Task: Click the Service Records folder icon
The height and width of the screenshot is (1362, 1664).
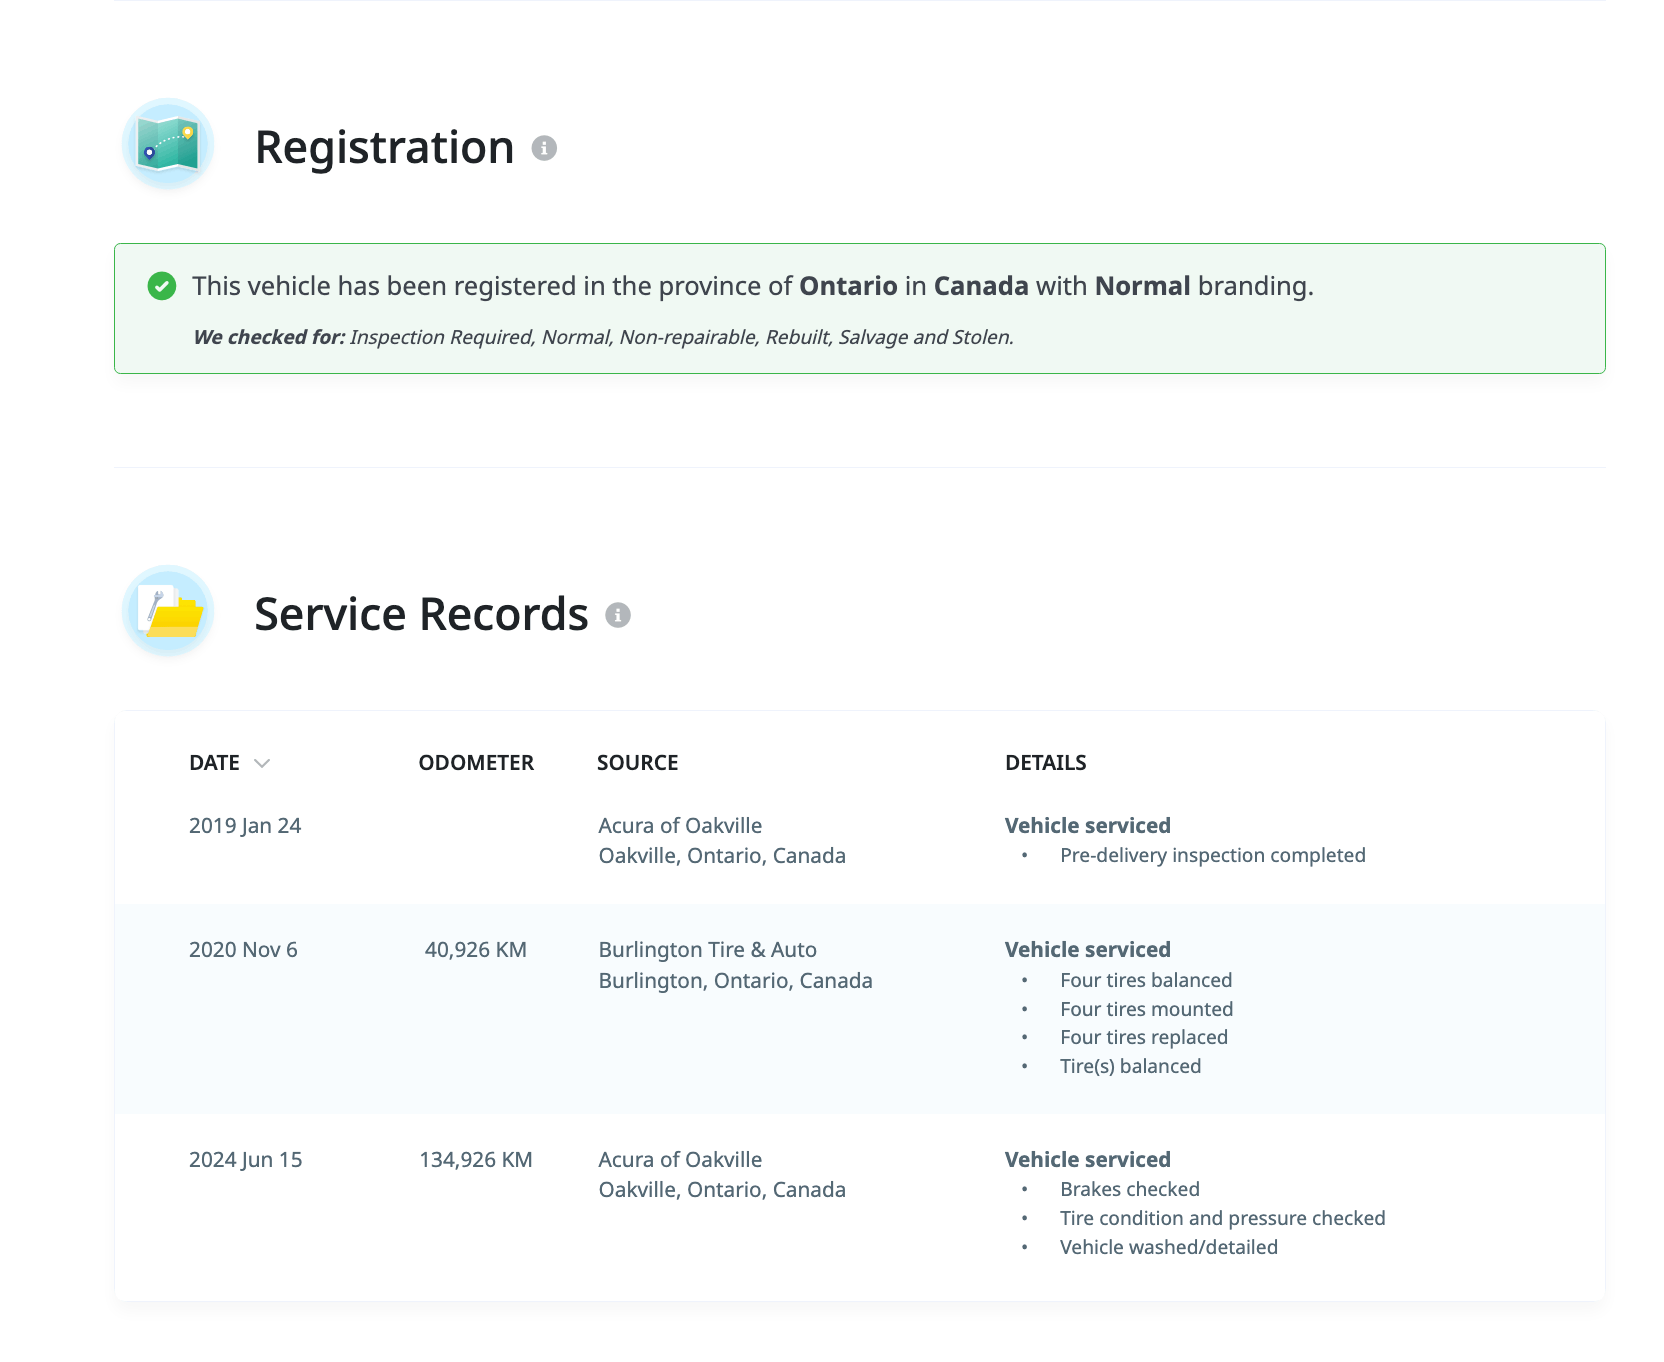Action: 168,612
